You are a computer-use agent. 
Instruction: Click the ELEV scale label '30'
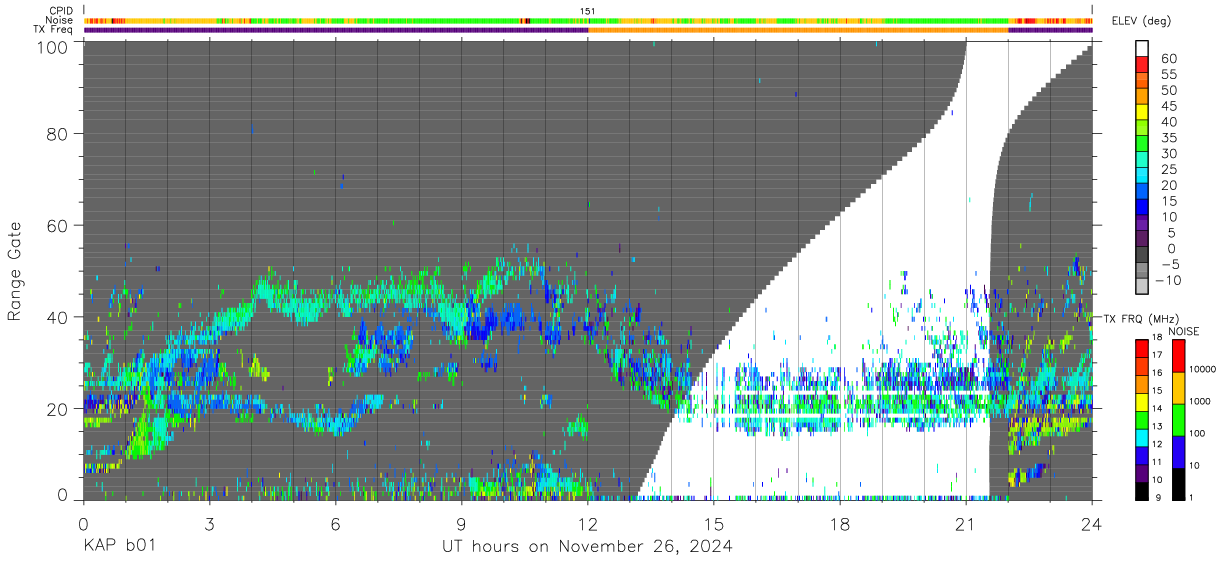(x=1168, y=153)
